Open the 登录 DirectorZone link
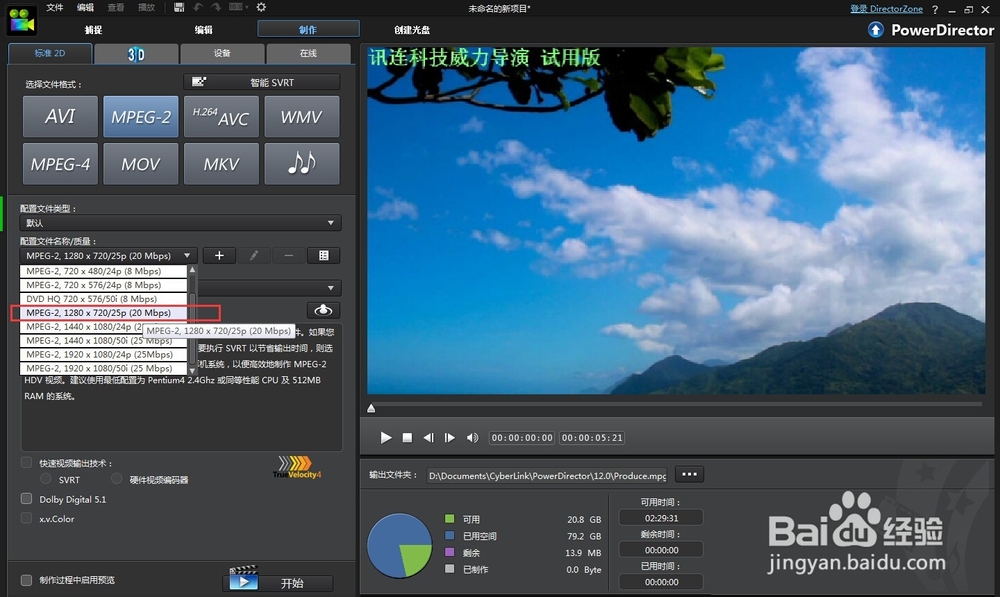The image size is (1000, 597). [x=886, y=9]
